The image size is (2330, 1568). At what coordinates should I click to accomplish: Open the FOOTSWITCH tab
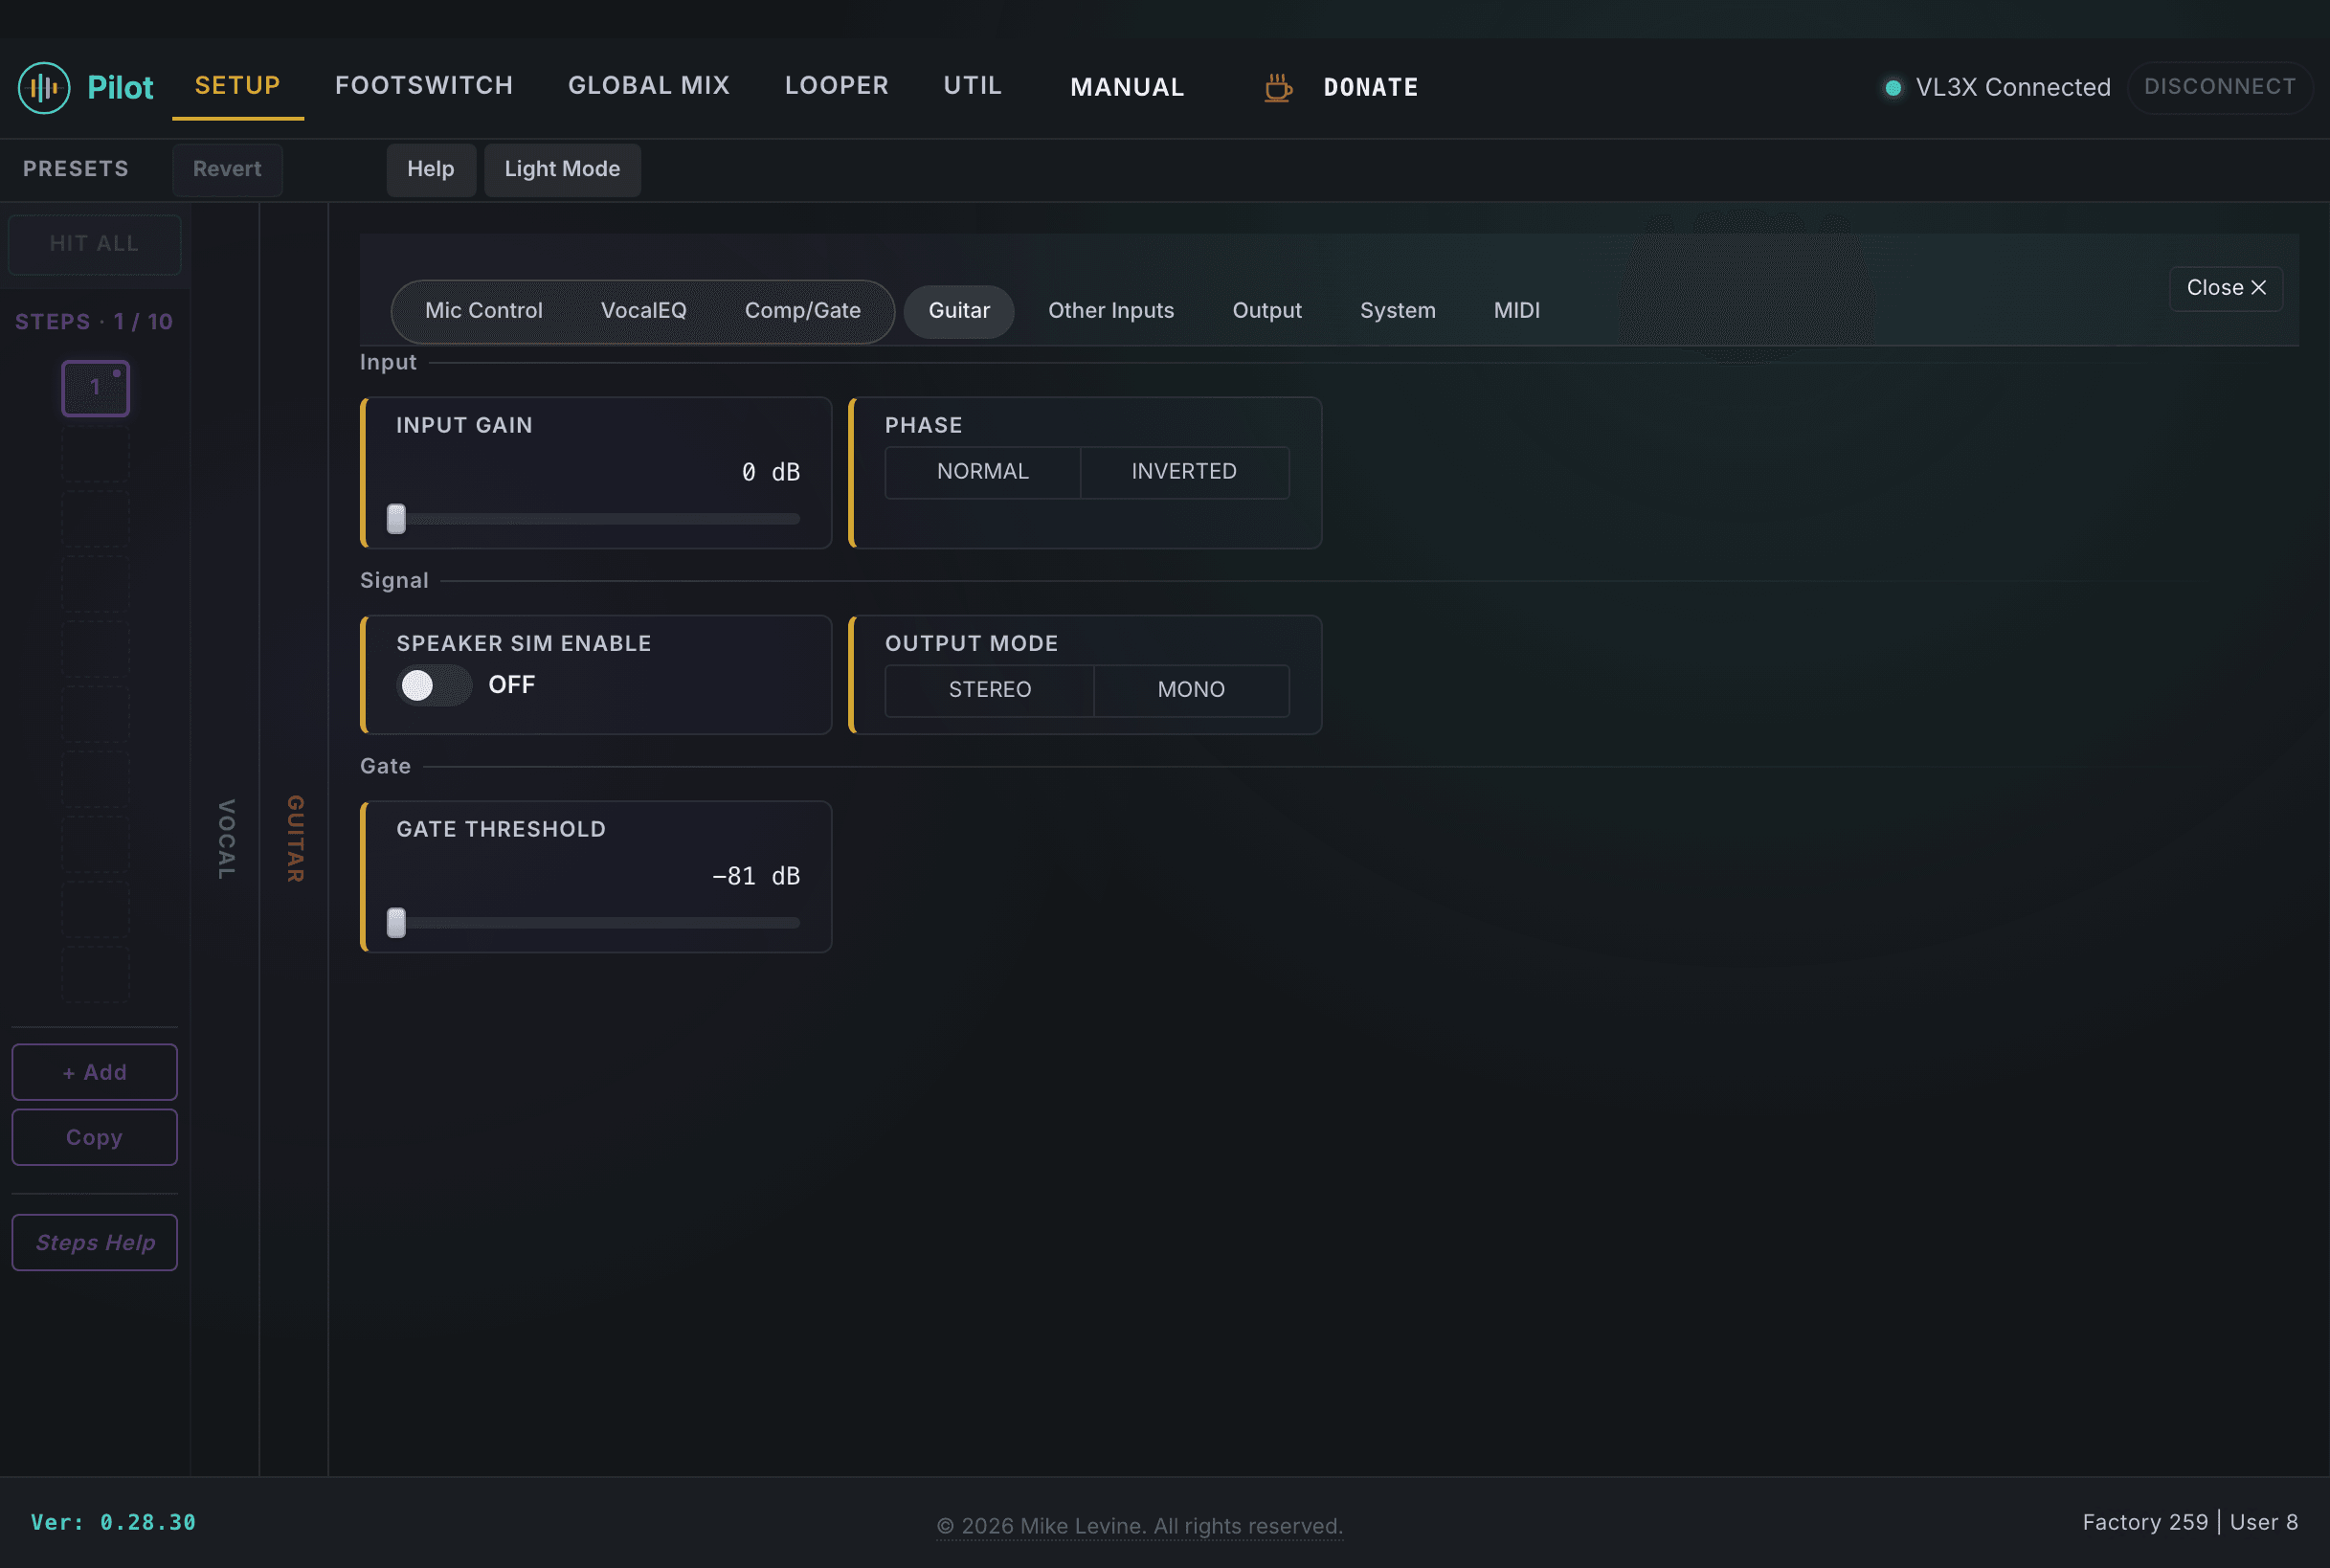pos(424,86)
